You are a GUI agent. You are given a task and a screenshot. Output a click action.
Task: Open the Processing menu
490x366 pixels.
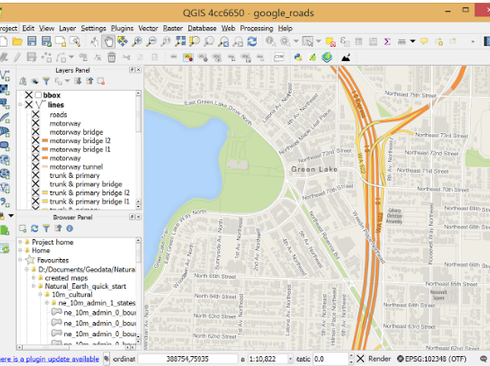point(256,28)
